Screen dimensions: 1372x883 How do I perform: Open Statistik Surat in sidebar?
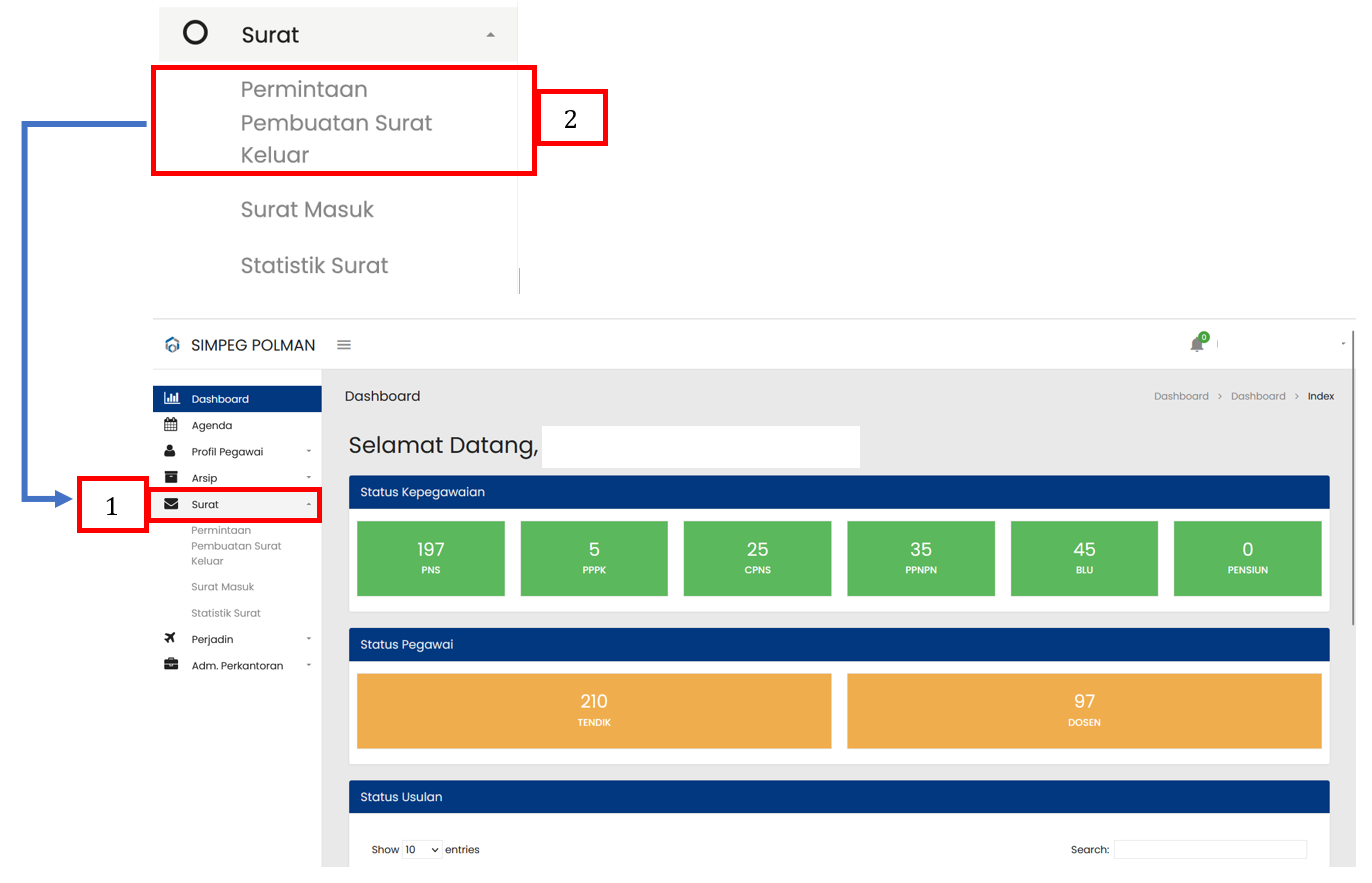point(225,613)
